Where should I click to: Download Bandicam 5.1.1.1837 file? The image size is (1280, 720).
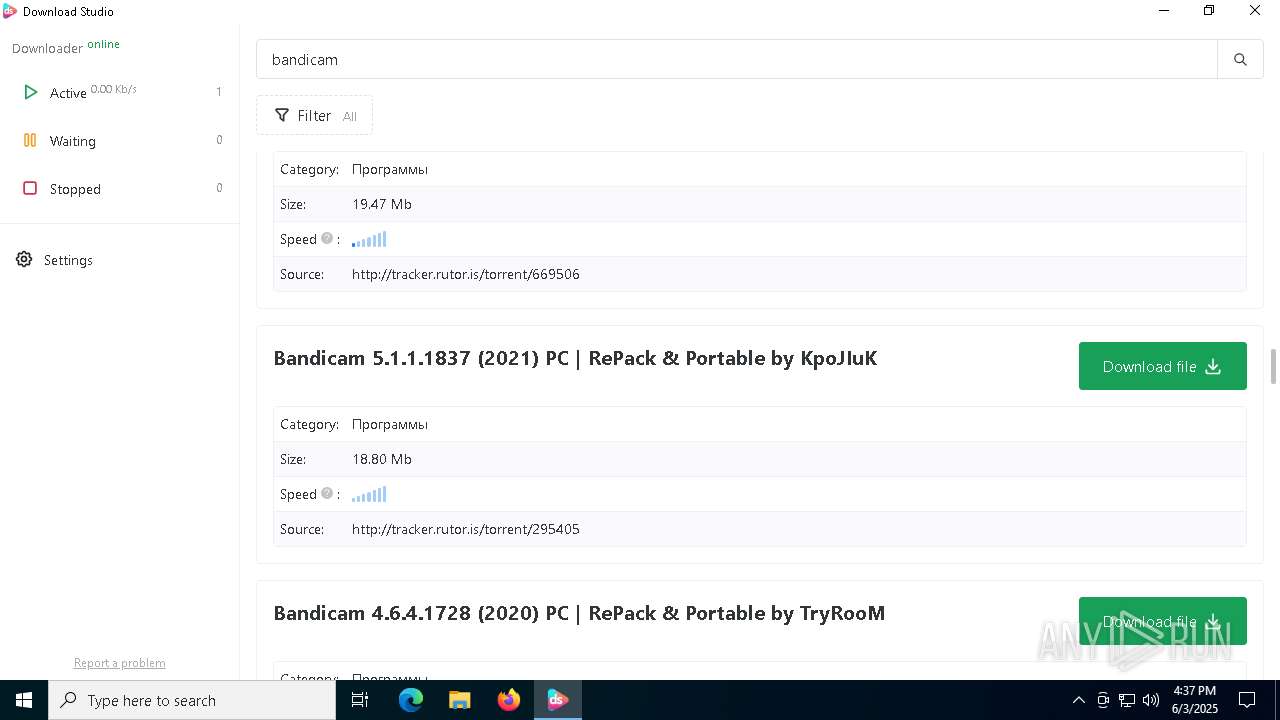pyautogui.click(x=1162, y=366)
